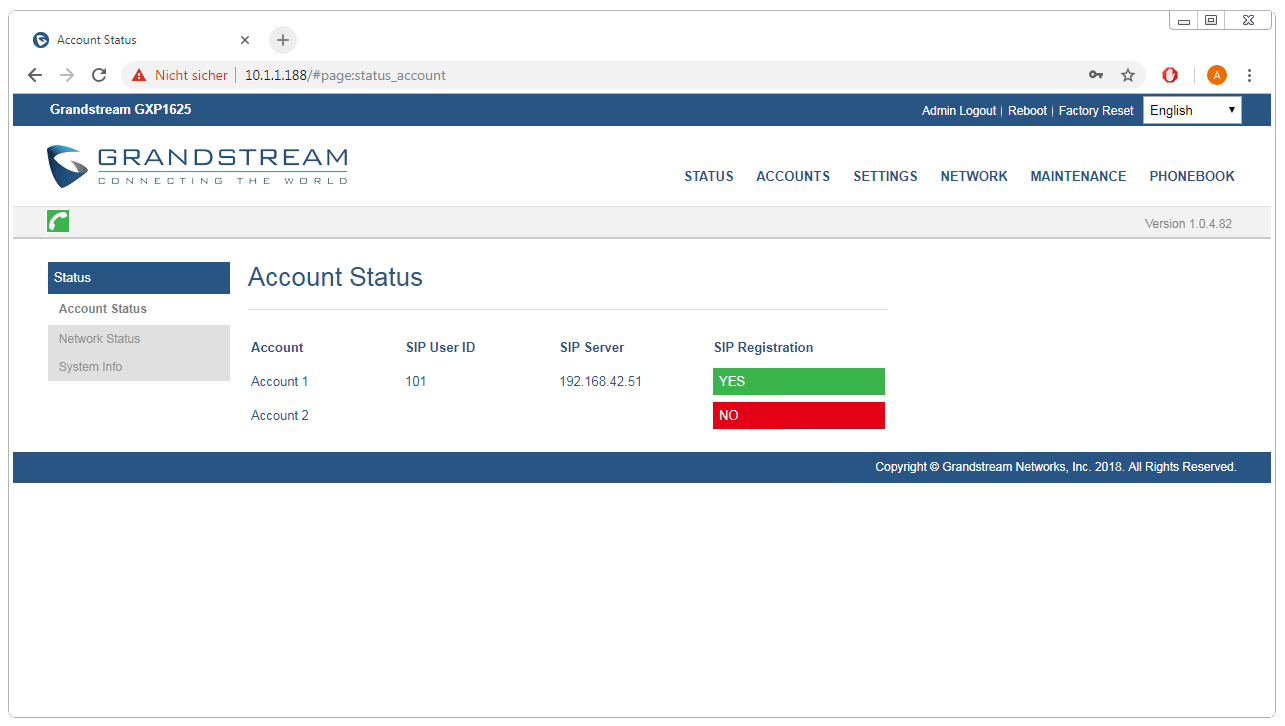This screenshot has width=1285, height=726.
Task: Maximize the browser window
Action: pos(1211,20)
